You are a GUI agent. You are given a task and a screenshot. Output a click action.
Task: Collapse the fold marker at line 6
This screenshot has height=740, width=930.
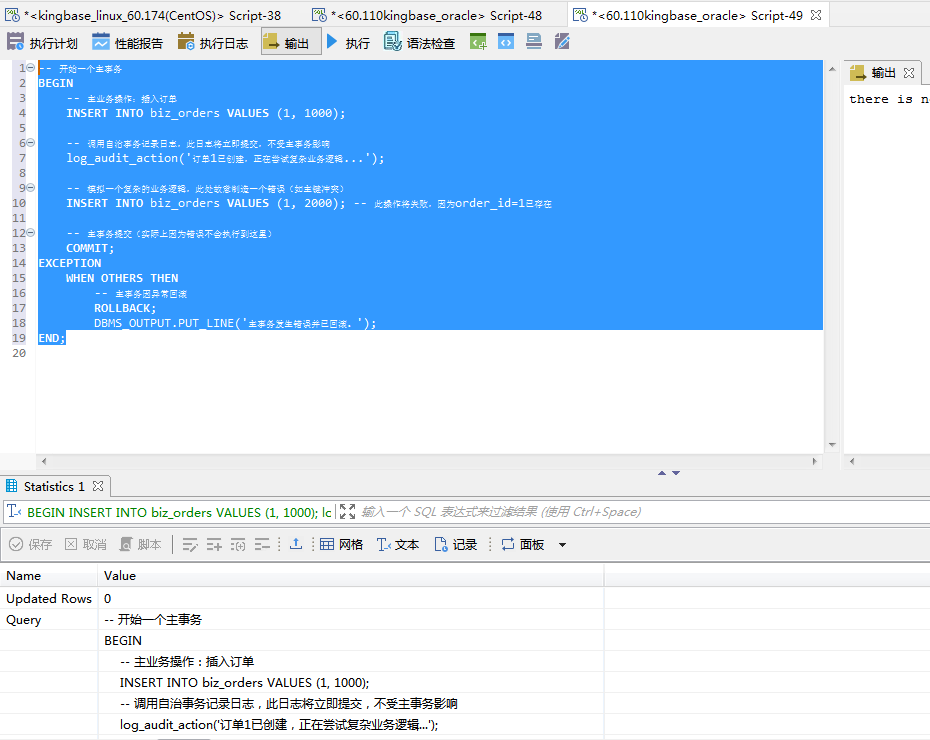point(30,143)
